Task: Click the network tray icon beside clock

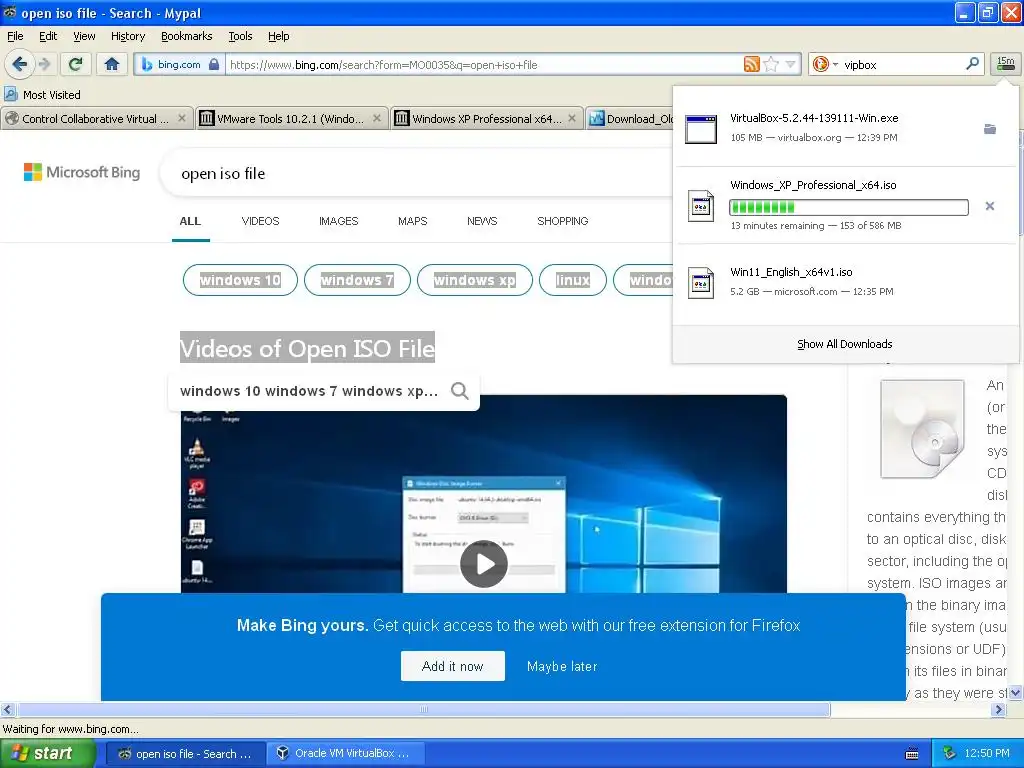Action: 950,754
